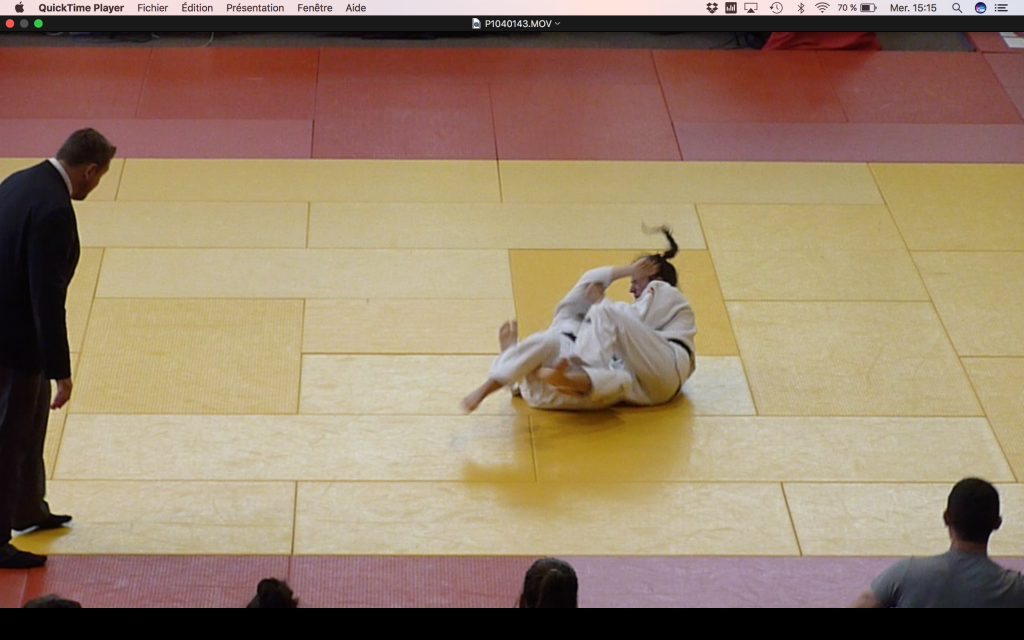Viewport: 1024px width, 640px height.
Task: Open the Bluetooth status menu
Action: point(801,8)
